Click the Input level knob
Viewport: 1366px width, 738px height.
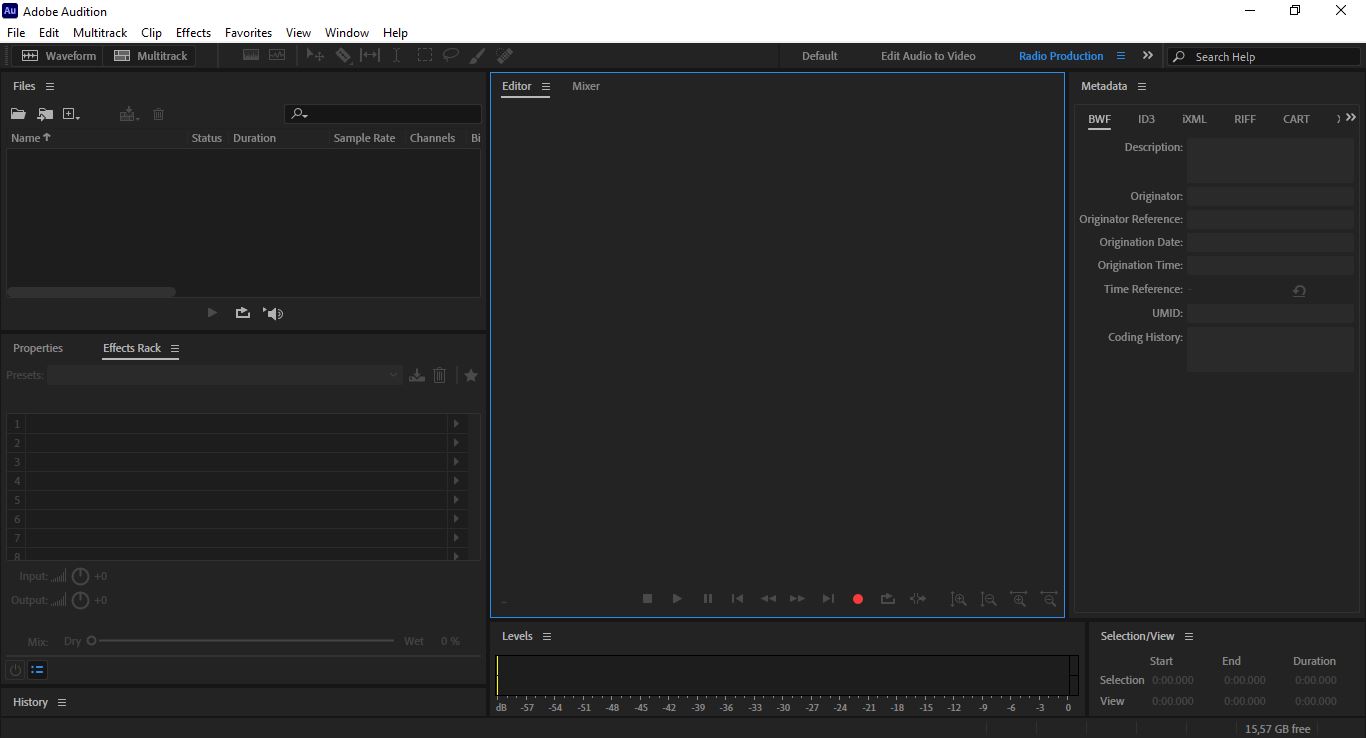tap(80, 576)
